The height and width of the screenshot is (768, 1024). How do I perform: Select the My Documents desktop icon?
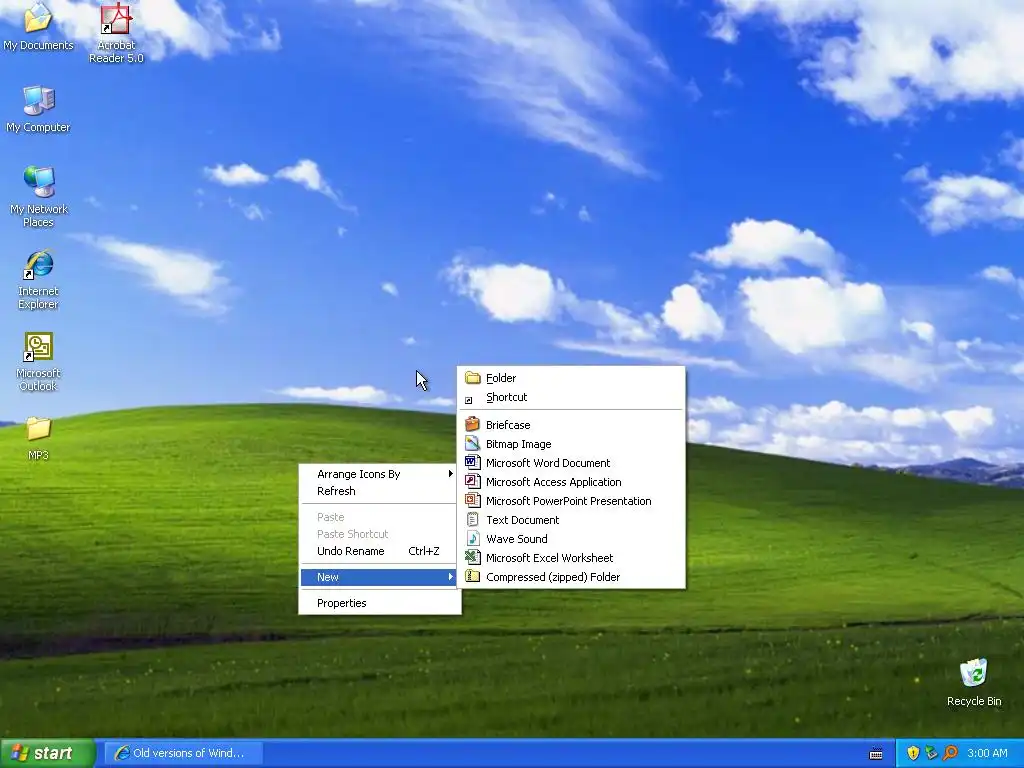pyautogui.click(x=38, y=27)
